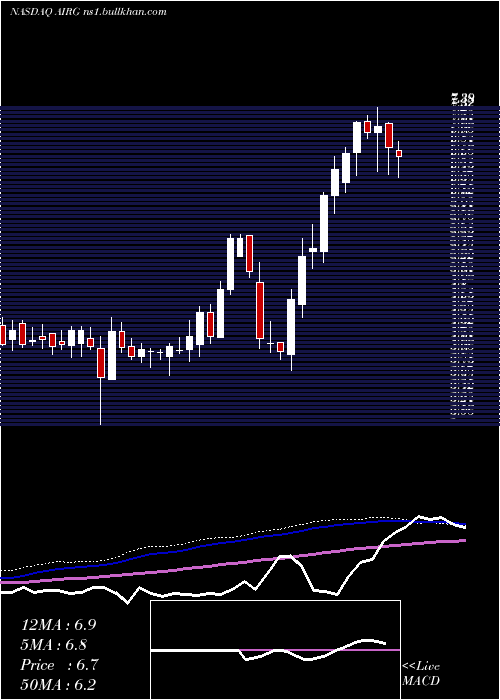
Task: Click the <<Live MACD label
Action: [x=421, y=674]
